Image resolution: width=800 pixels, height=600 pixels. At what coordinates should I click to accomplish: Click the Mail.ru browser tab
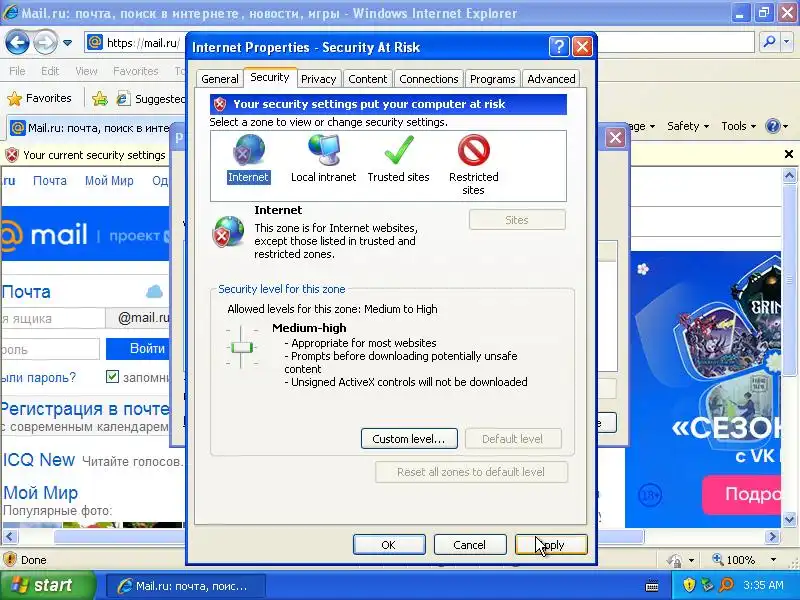point(89,128)
